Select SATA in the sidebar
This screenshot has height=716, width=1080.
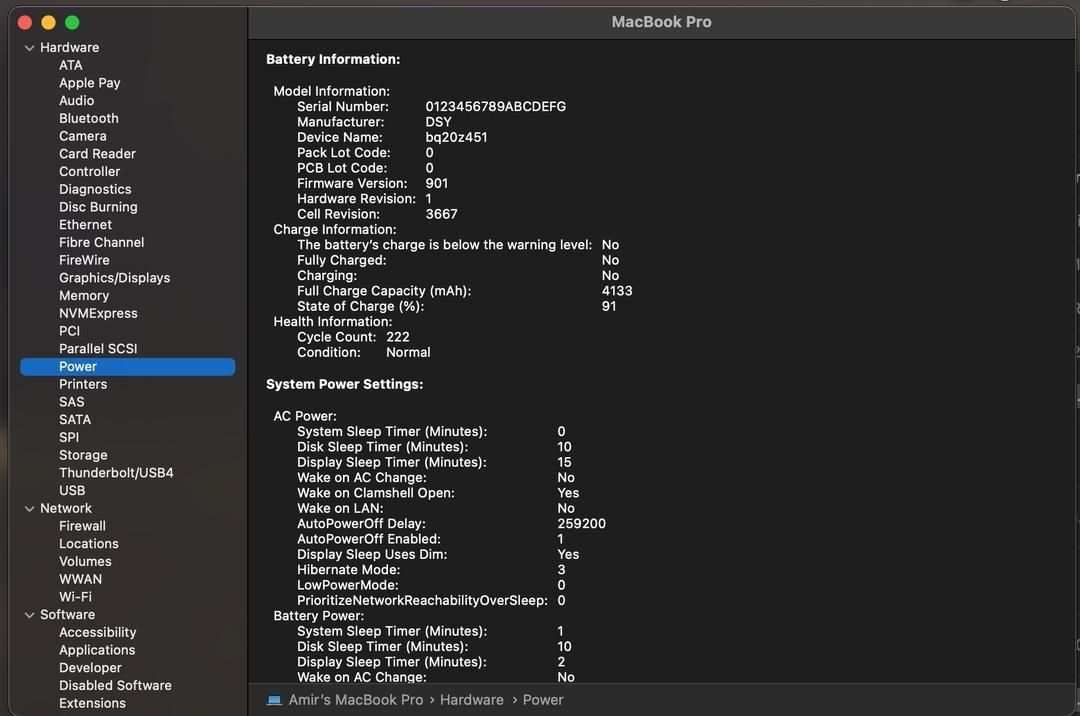75,420
